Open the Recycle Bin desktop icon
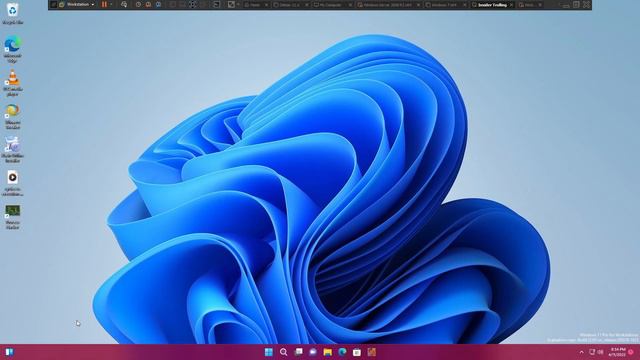 click(x=12, y=13)
